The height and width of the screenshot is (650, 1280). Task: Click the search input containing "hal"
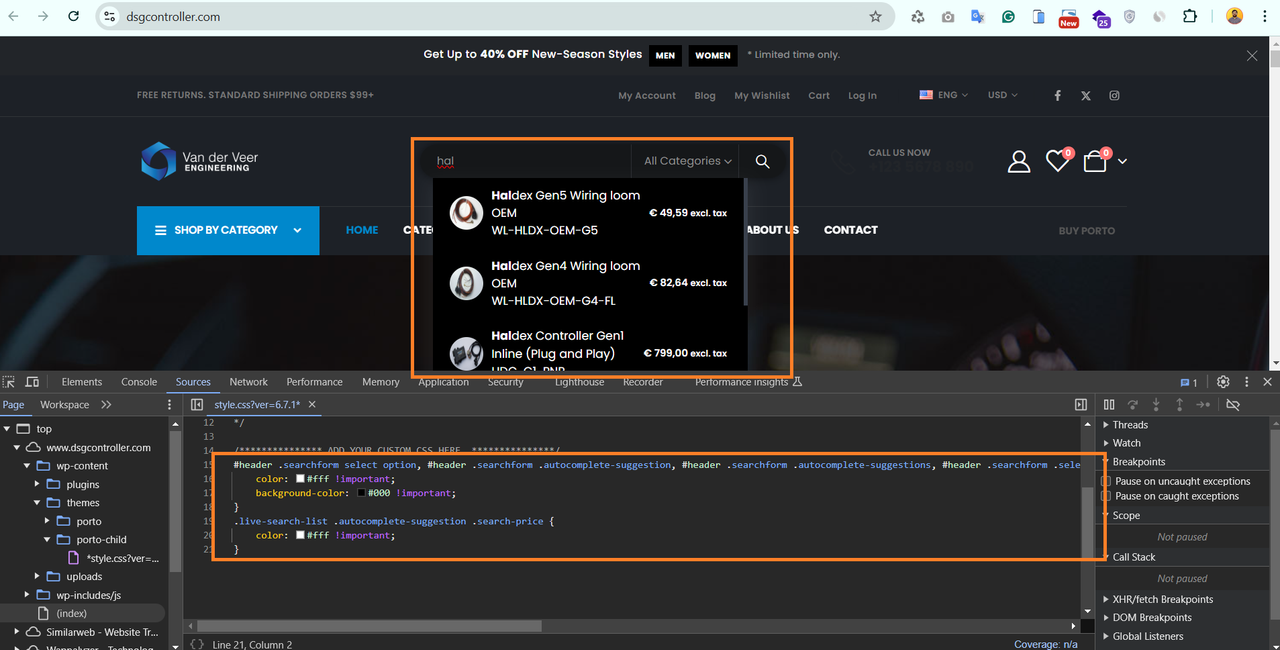tap(528, 161)
